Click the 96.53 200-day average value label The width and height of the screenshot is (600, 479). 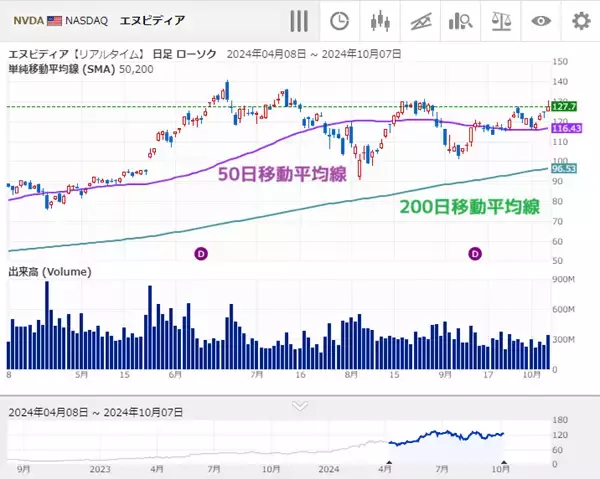tap(564, 169)
